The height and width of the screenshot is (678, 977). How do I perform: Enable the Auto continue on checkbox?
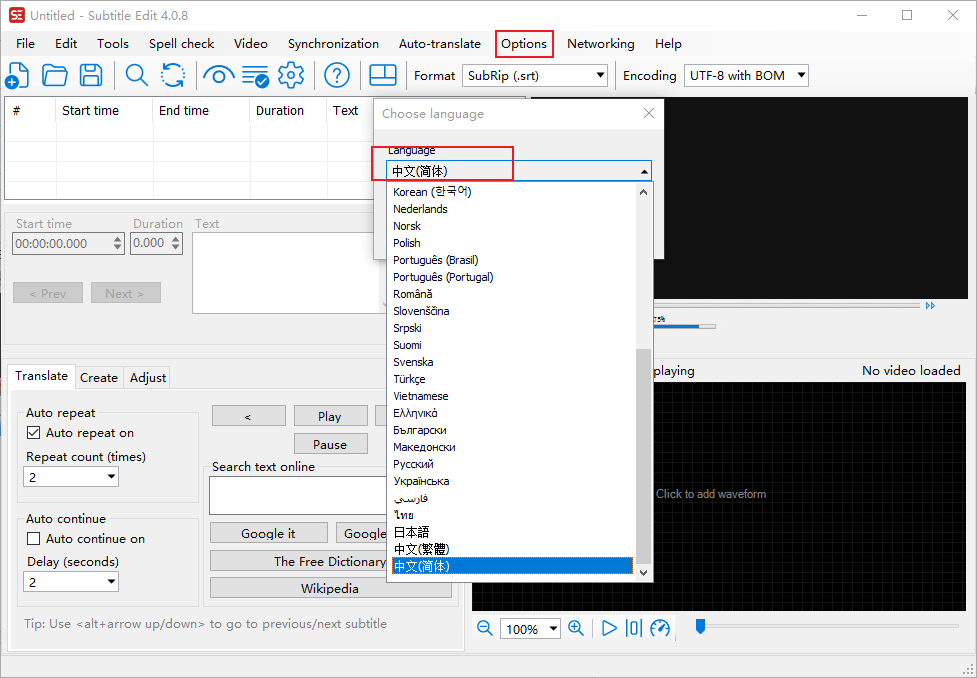click(x=34, y=539)
